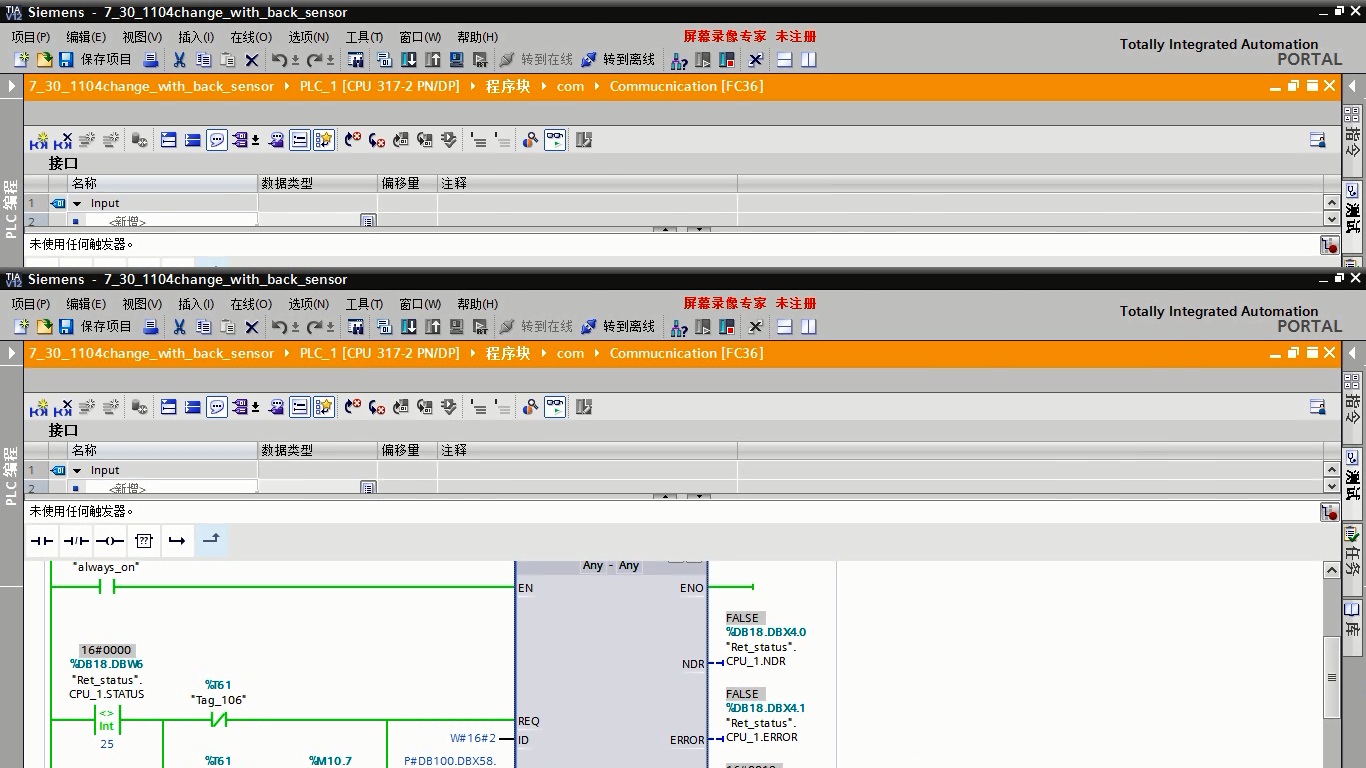The image size is (1366, 768).
Task: Toggle monitoring glasses icon in the lower editor toolbar
Action: [x=555, y=407]
